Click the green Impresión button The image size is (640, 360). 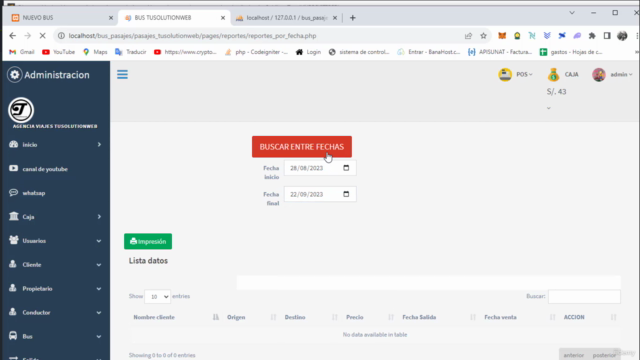point(148,241)
